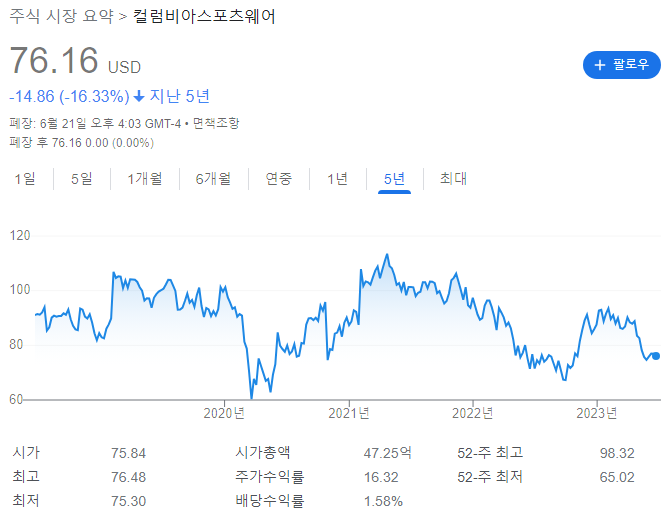Show the 최대 maximum range tab
This screenshot has width=671, height=517.
coord(453,178)
